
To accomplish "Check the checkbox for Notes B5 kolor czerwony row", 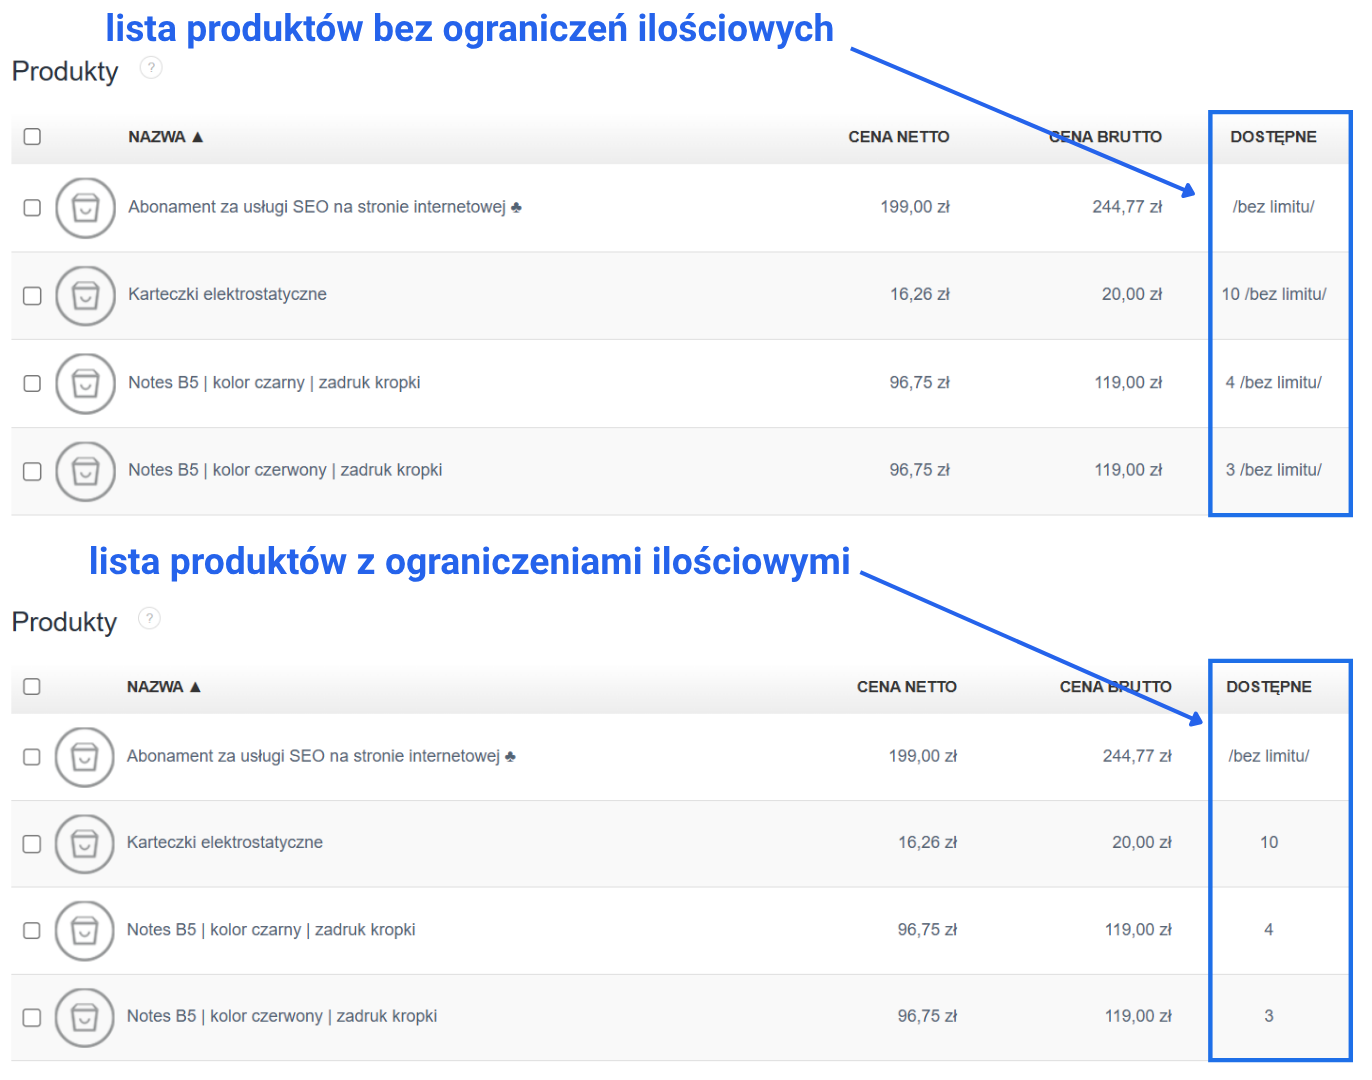I will click(31, 470).
